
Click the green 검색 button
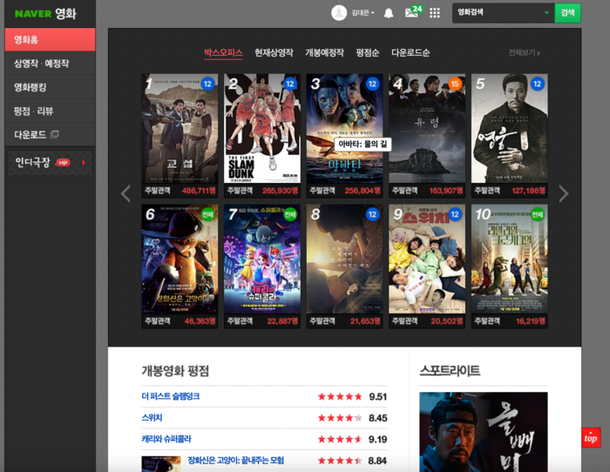pyautogui.click(x=568, y=13)
